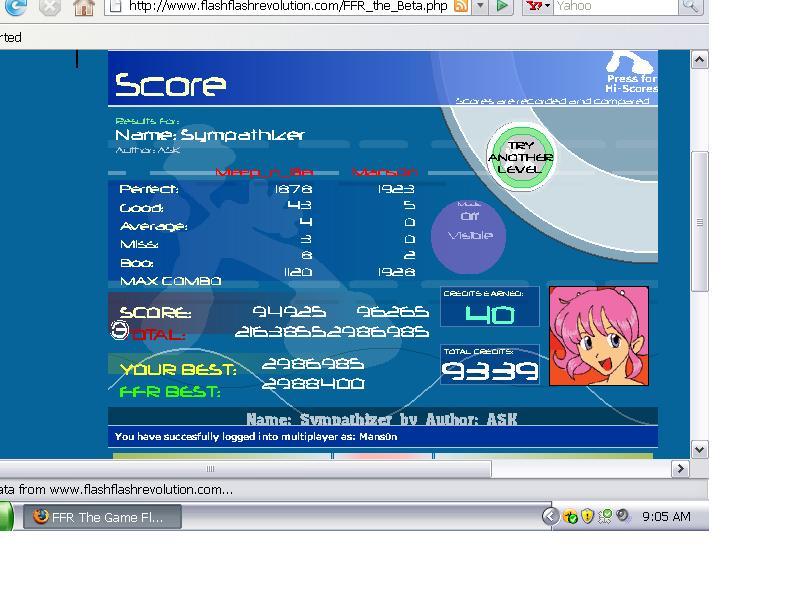This screenshot has height=600, width=800.
Task: Click the grayed stop loading icon
Action: 50,6
